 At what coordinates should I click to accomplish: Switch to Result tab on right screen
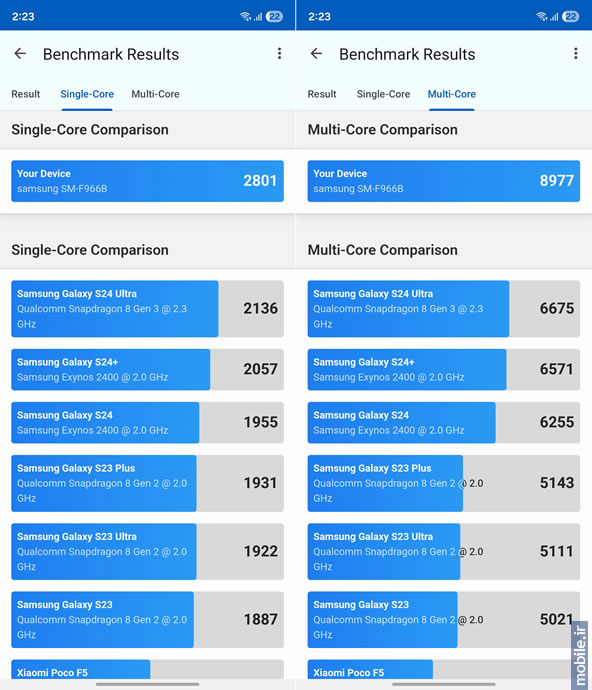pyautogui.click(x=322, y=94)
